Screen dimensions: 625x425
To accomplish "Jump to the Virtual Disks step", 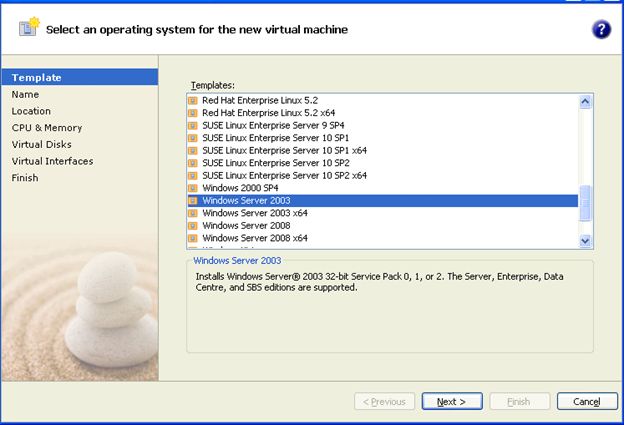I will click(x=41, y=144).
